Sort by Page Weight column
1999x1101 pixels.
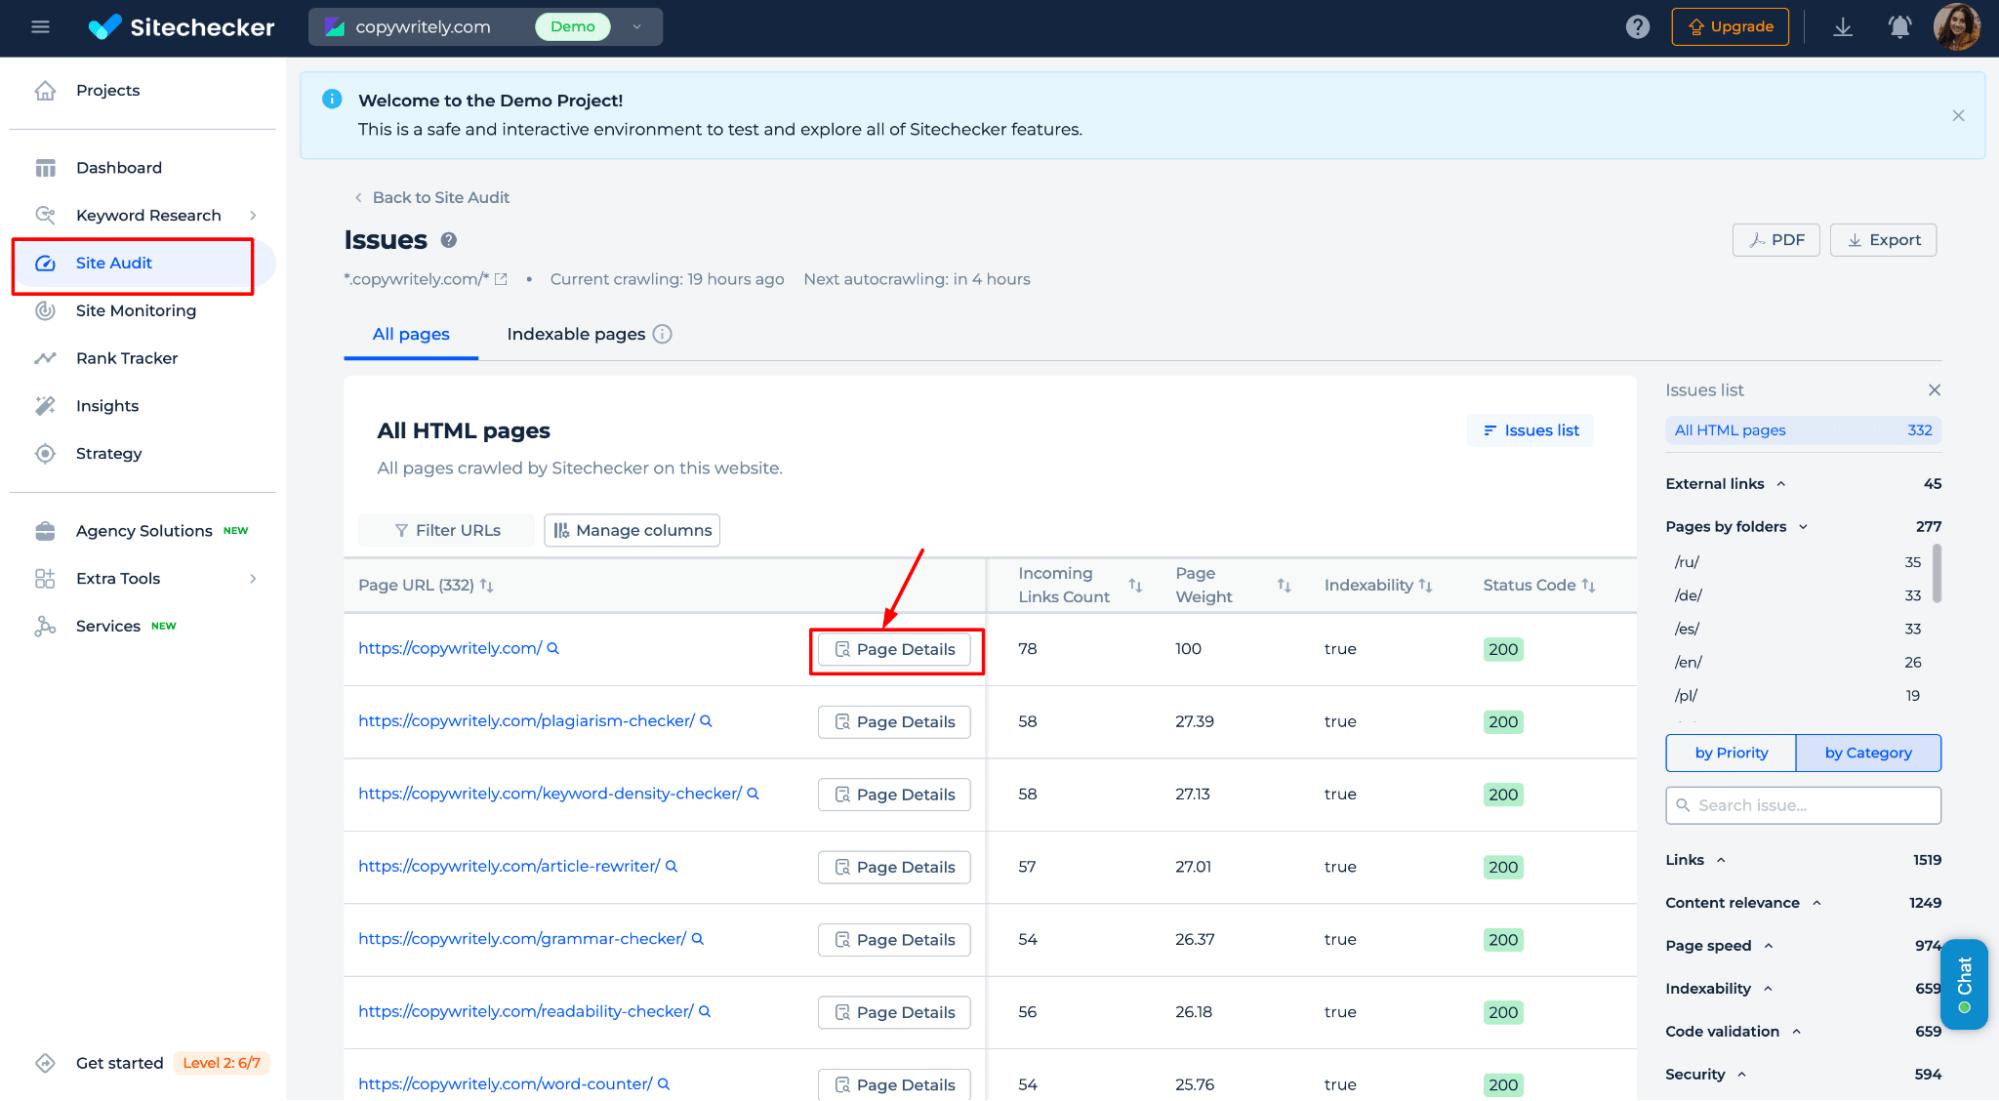(1284, 585)
